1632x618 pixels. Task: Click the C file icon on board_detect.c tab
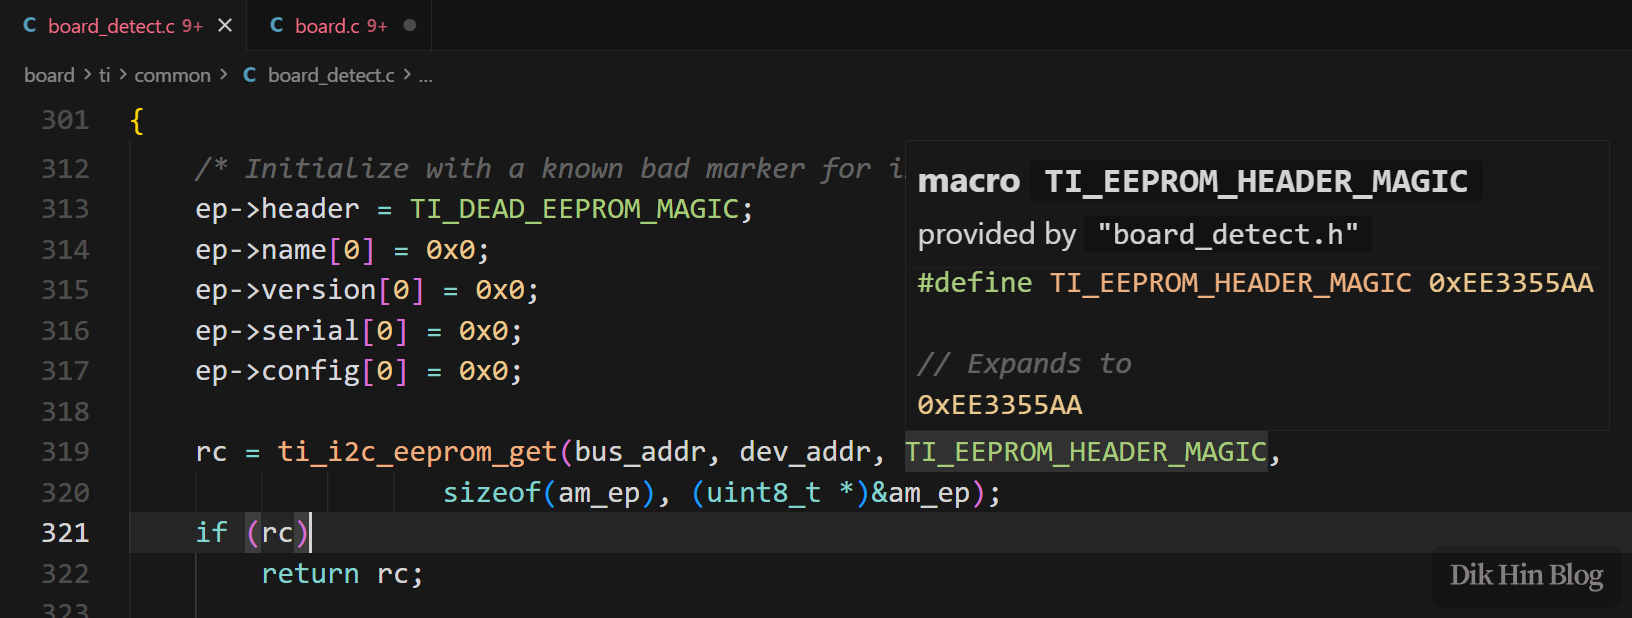click(x=30, y=25)
